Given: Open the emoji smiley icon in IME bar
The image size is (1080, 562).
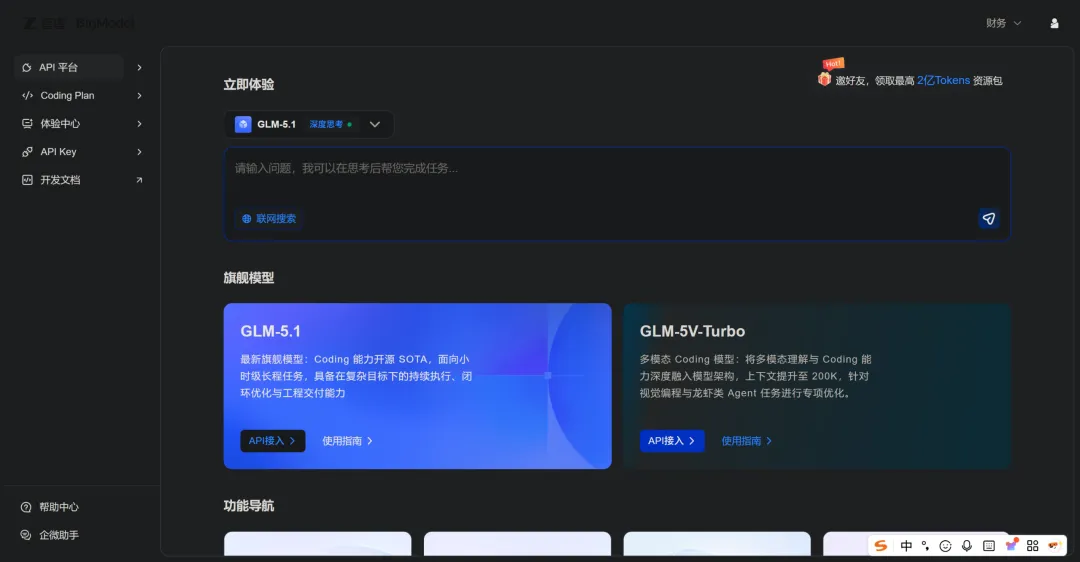Looking at the screenshot, I should (946, 545).
